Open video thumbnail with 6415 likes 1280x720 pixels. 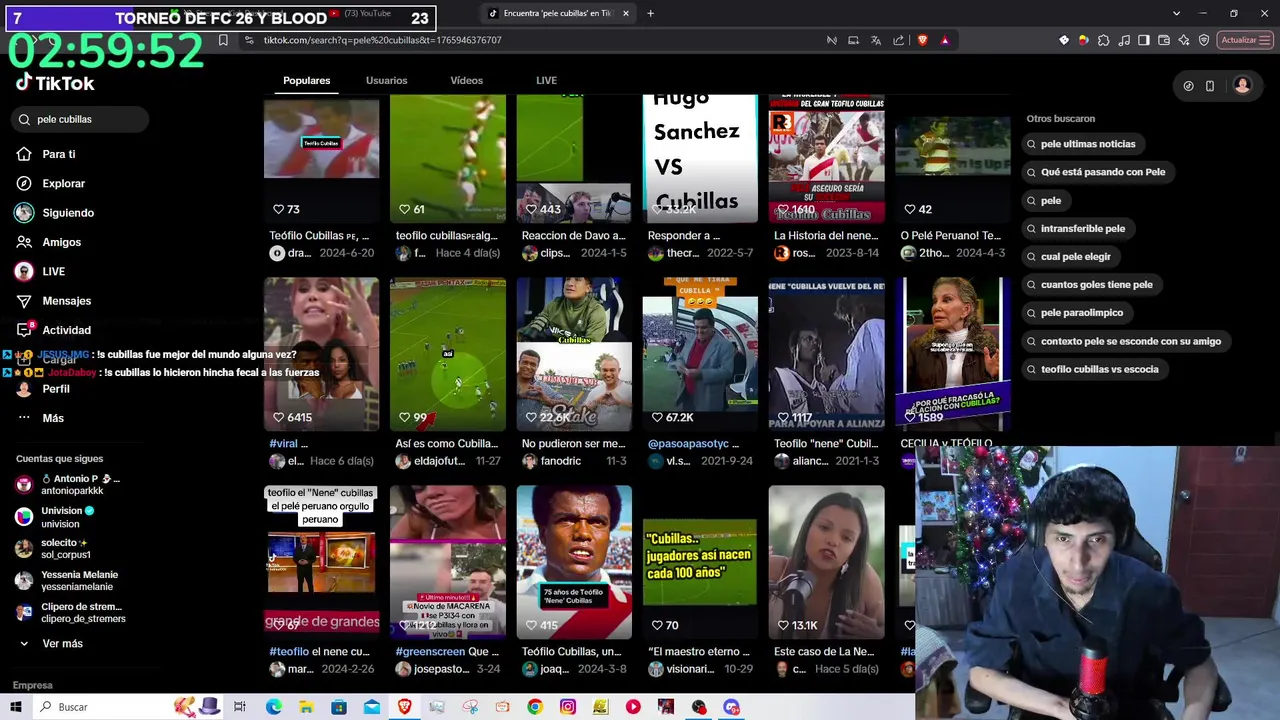321,354
